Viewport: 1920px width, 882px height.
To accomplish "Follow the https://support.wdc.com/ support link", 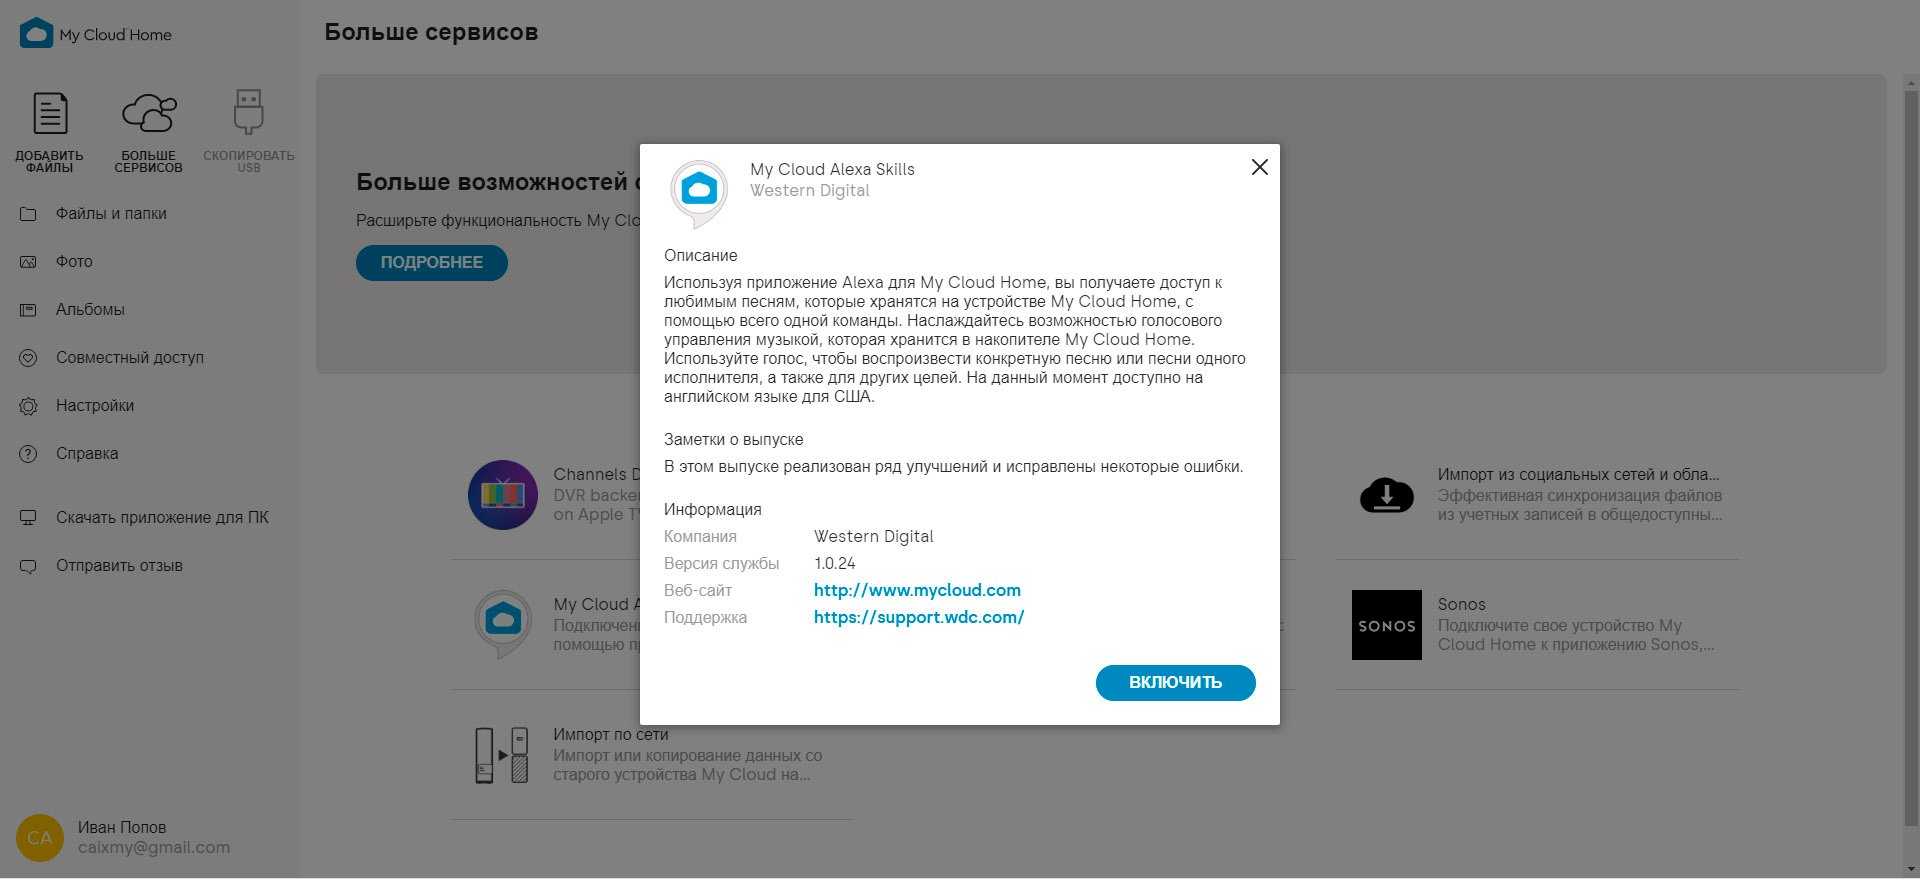I will 918,618.
